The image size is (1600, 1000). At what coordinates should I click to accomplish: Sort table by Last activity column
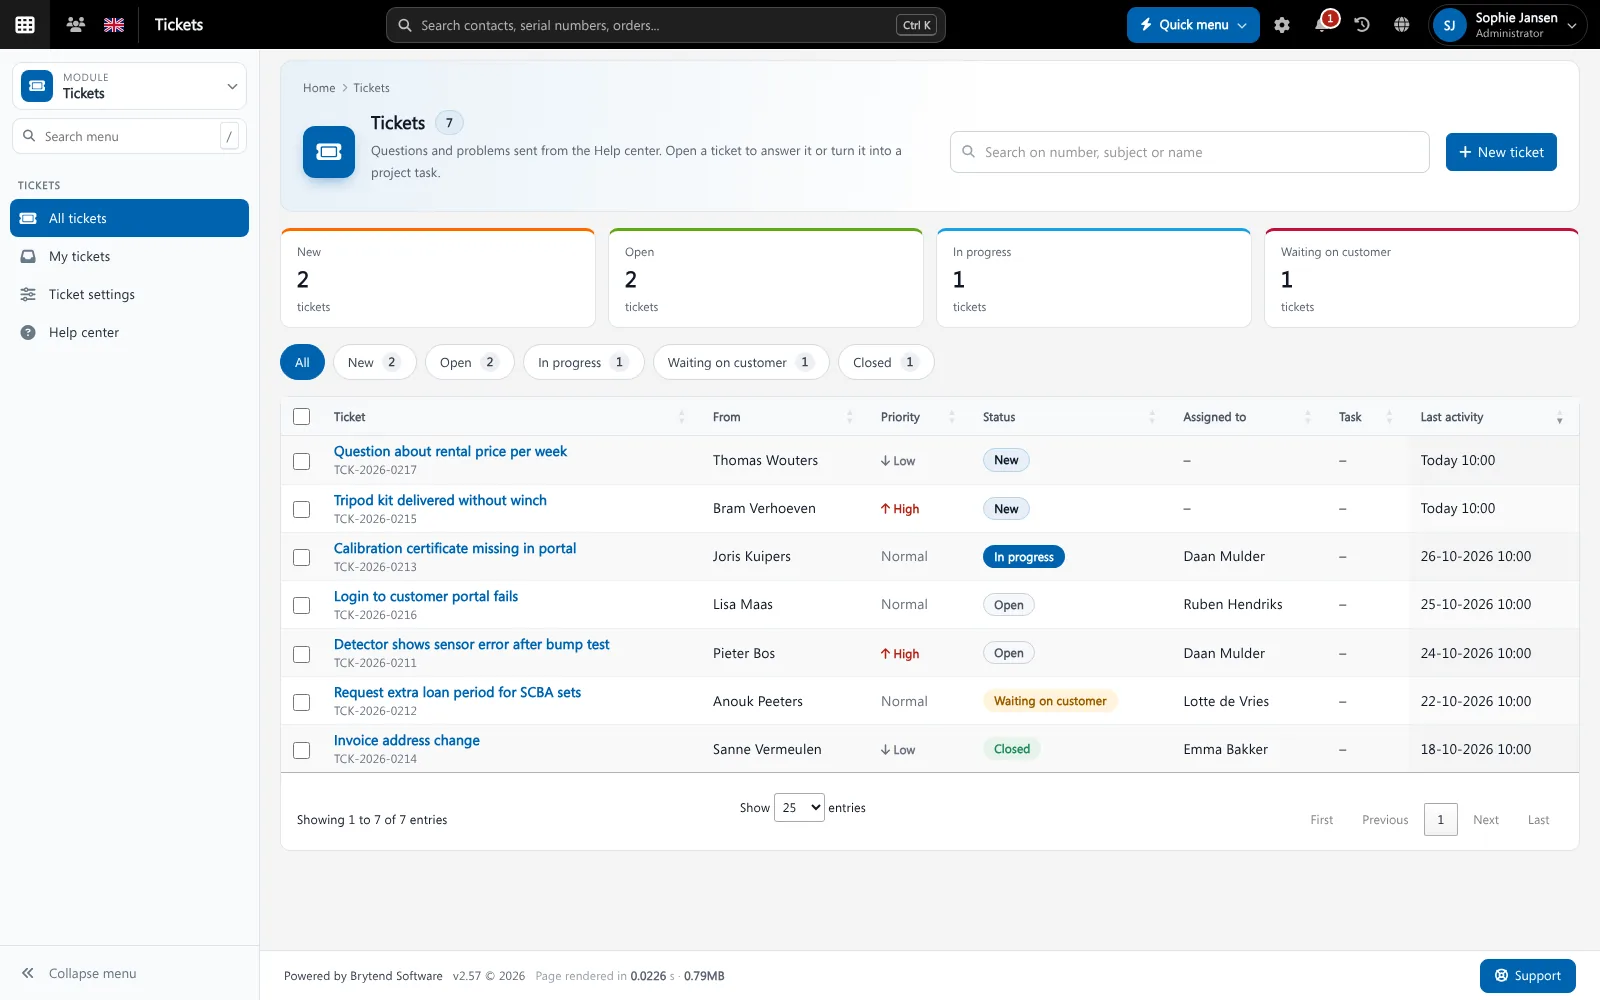coord(1491,417)
